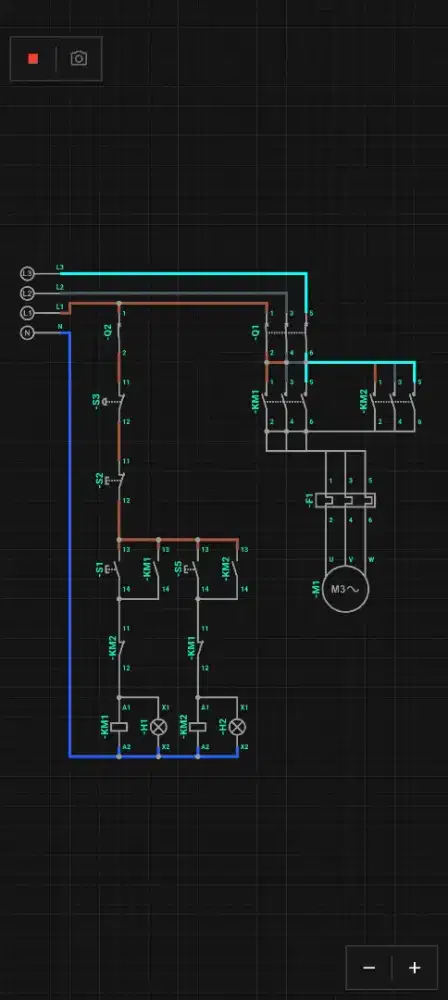Take a screenshot with the camera icon
This screenshot has width=448, height=1000.
click(x=78, y=59)
